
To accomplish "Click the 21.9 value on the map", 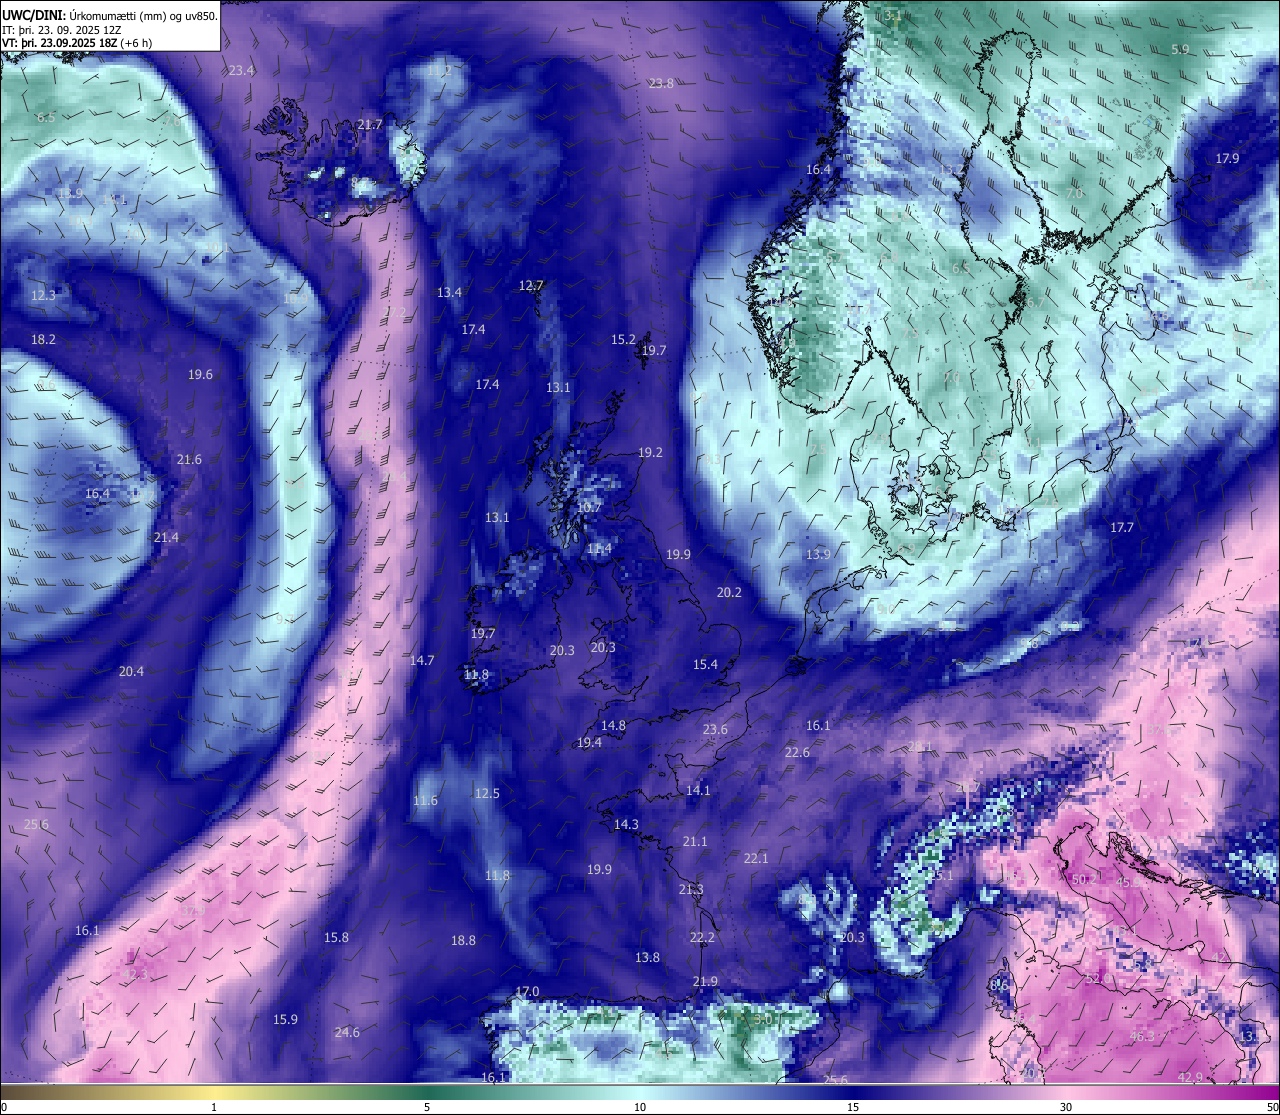I will click(x=705, y=981).
